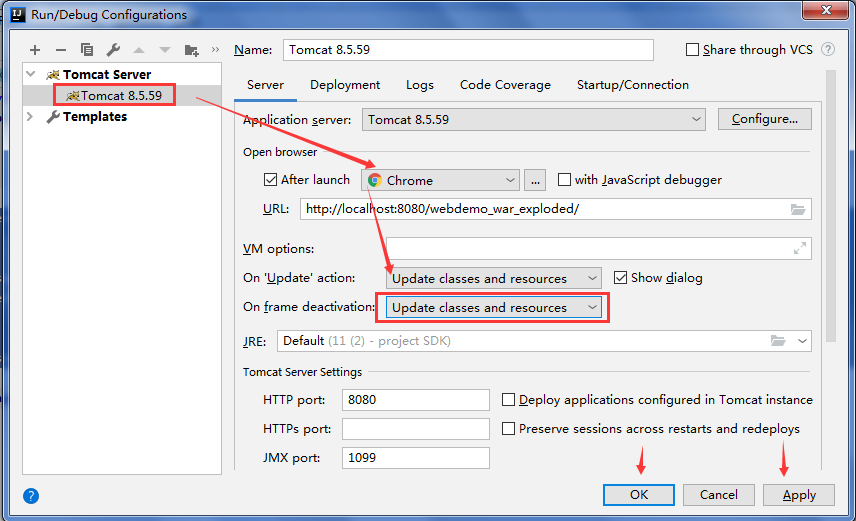
Task: Add a new configuration with plus icon
Action: pyautogui.click(x=35, y=50)
